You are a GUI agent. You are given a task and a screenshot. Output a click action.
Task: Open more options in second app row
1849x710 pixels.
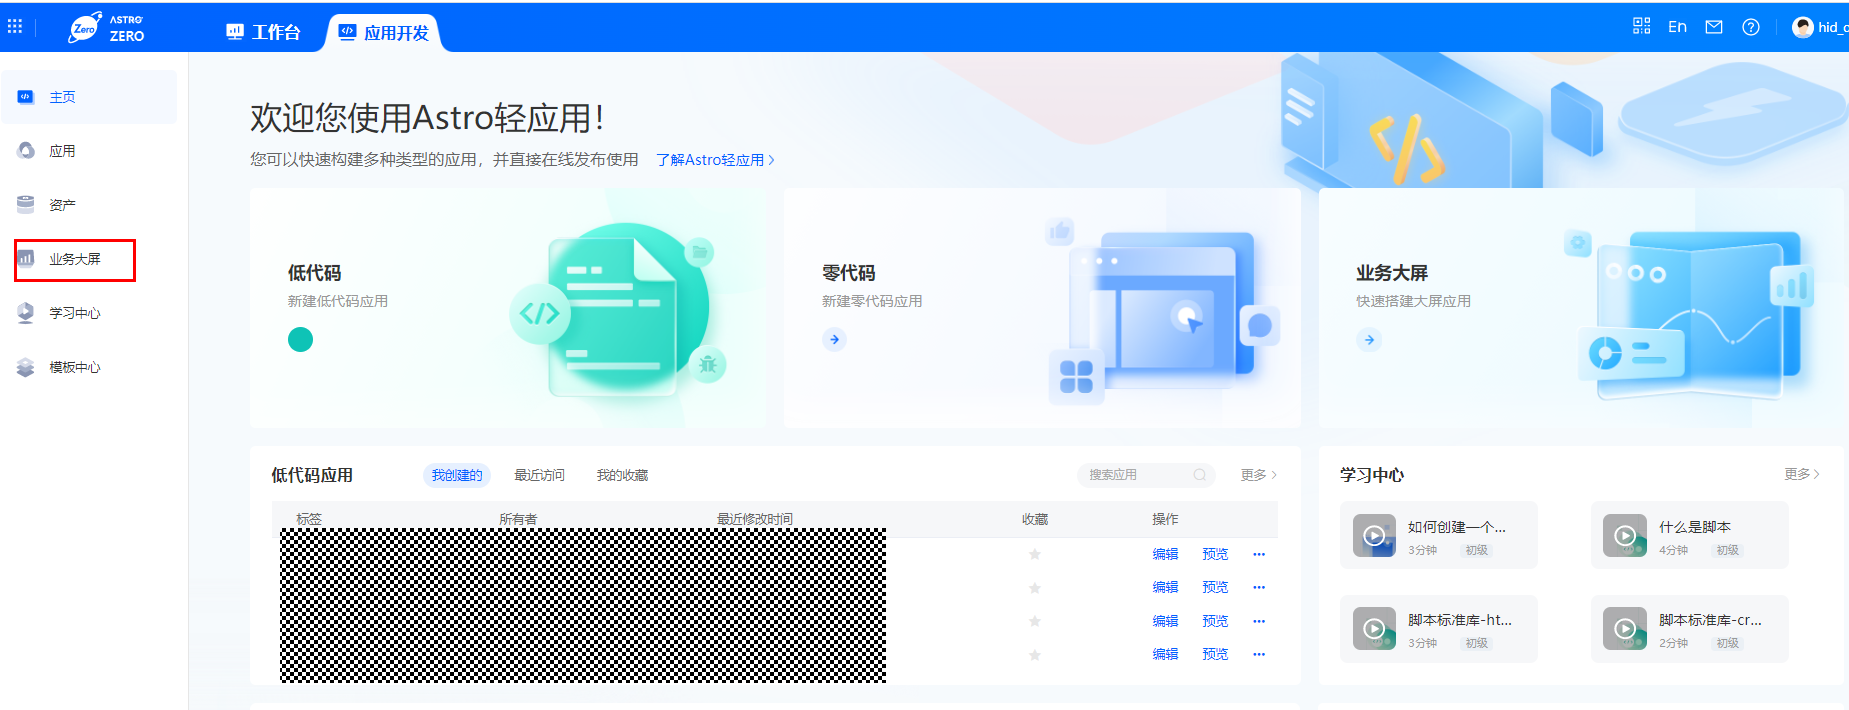point(1259,587)
